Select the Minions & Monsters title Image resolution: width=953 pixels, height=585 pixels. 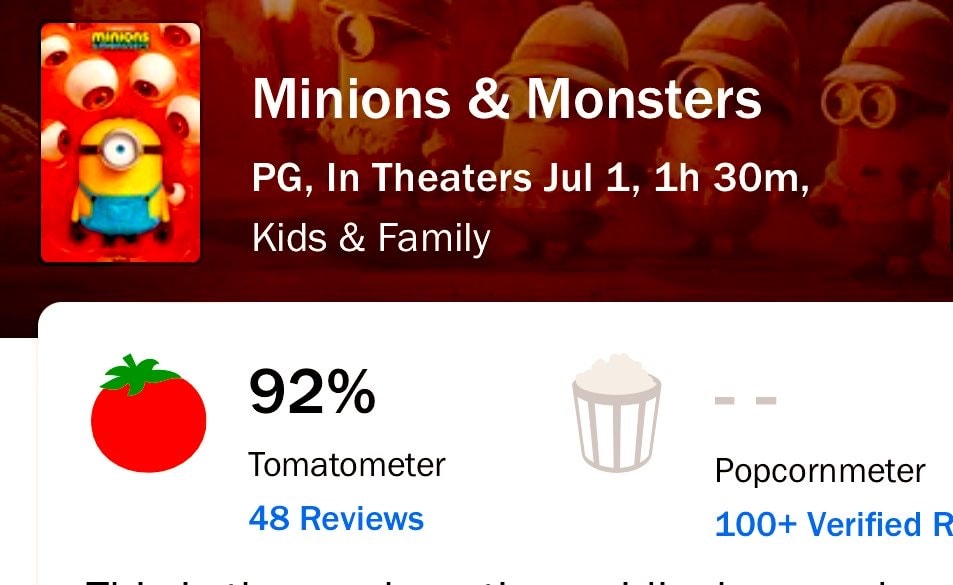tap(507, 99)
